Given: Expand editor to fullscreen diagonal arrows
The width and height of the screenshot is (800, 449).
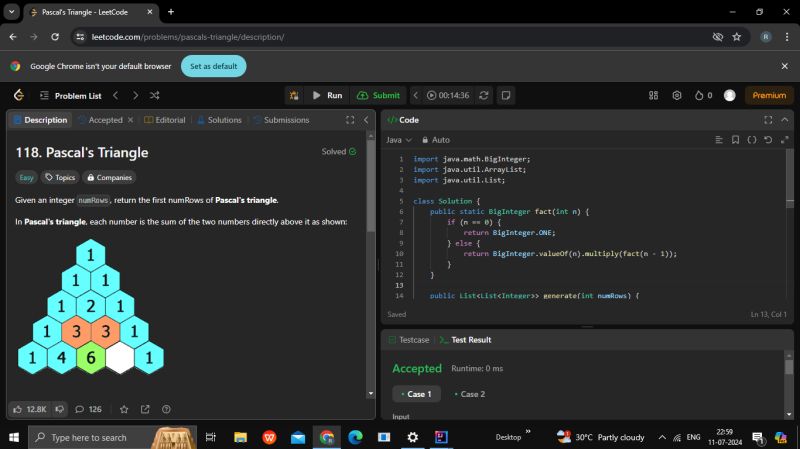Looking at the screenshot, I should tap(784, 140).
